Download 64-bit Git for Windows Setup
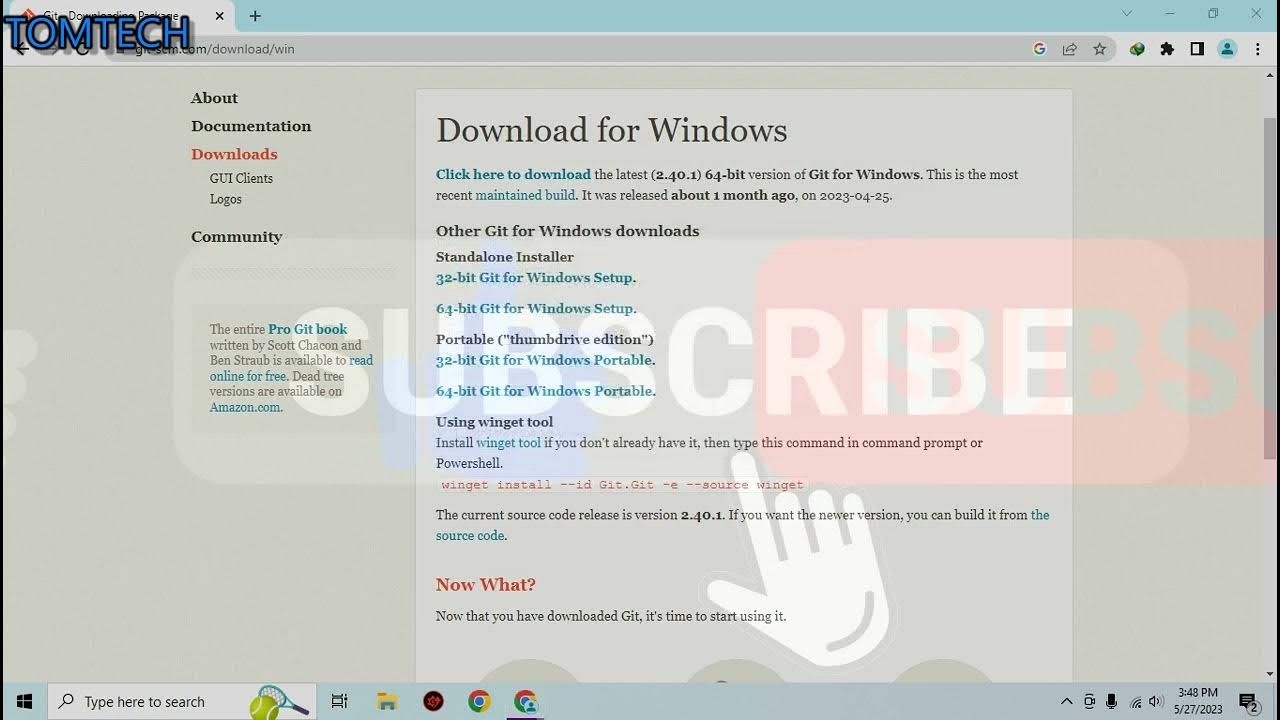The image size is (1280, 720). (534, 309)
